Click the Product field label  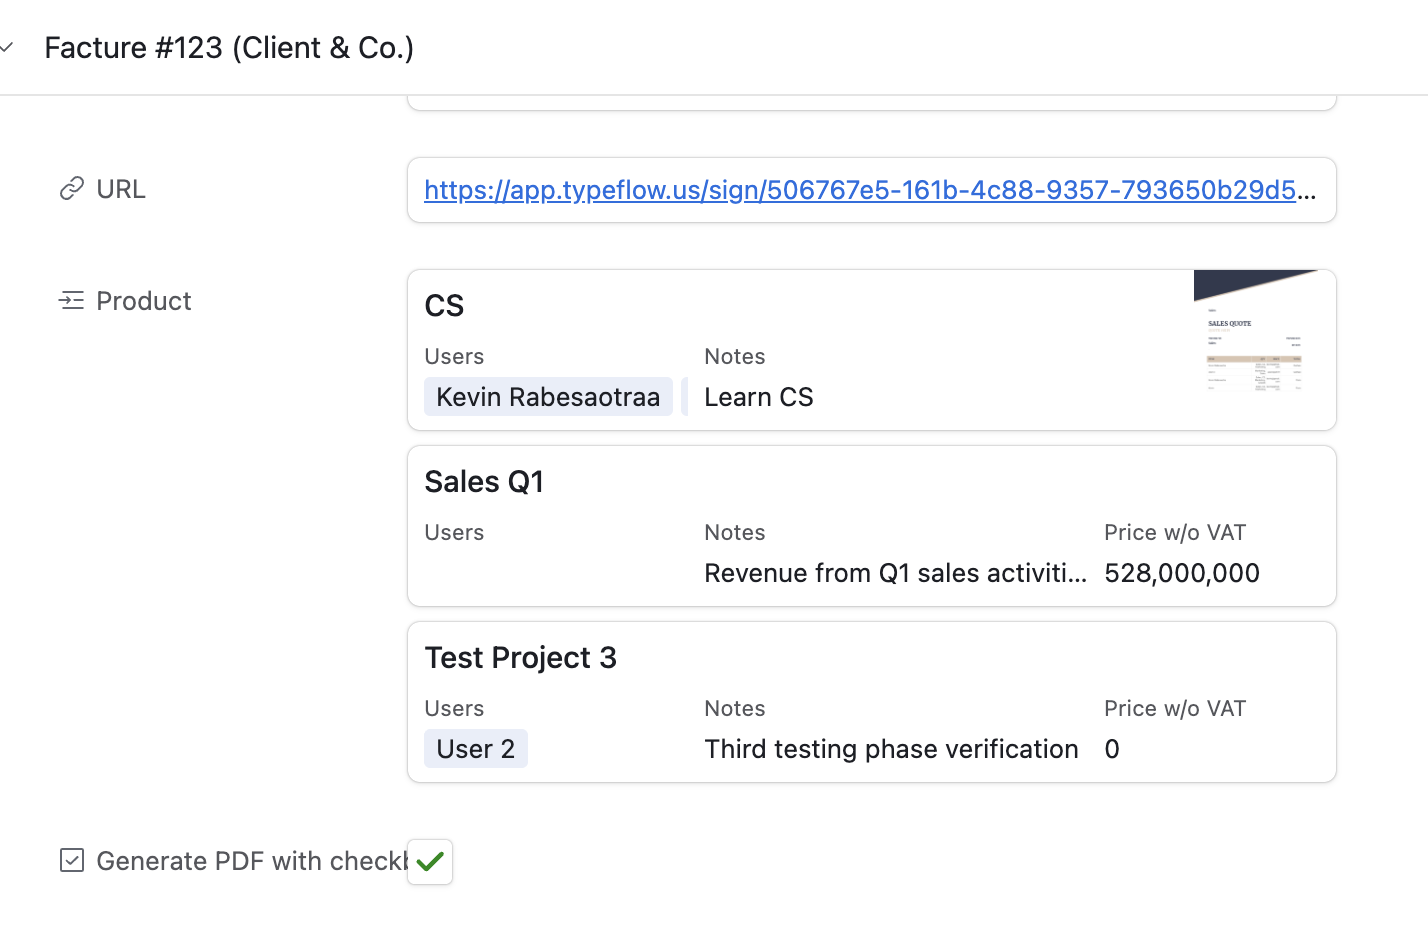(143, 301)
